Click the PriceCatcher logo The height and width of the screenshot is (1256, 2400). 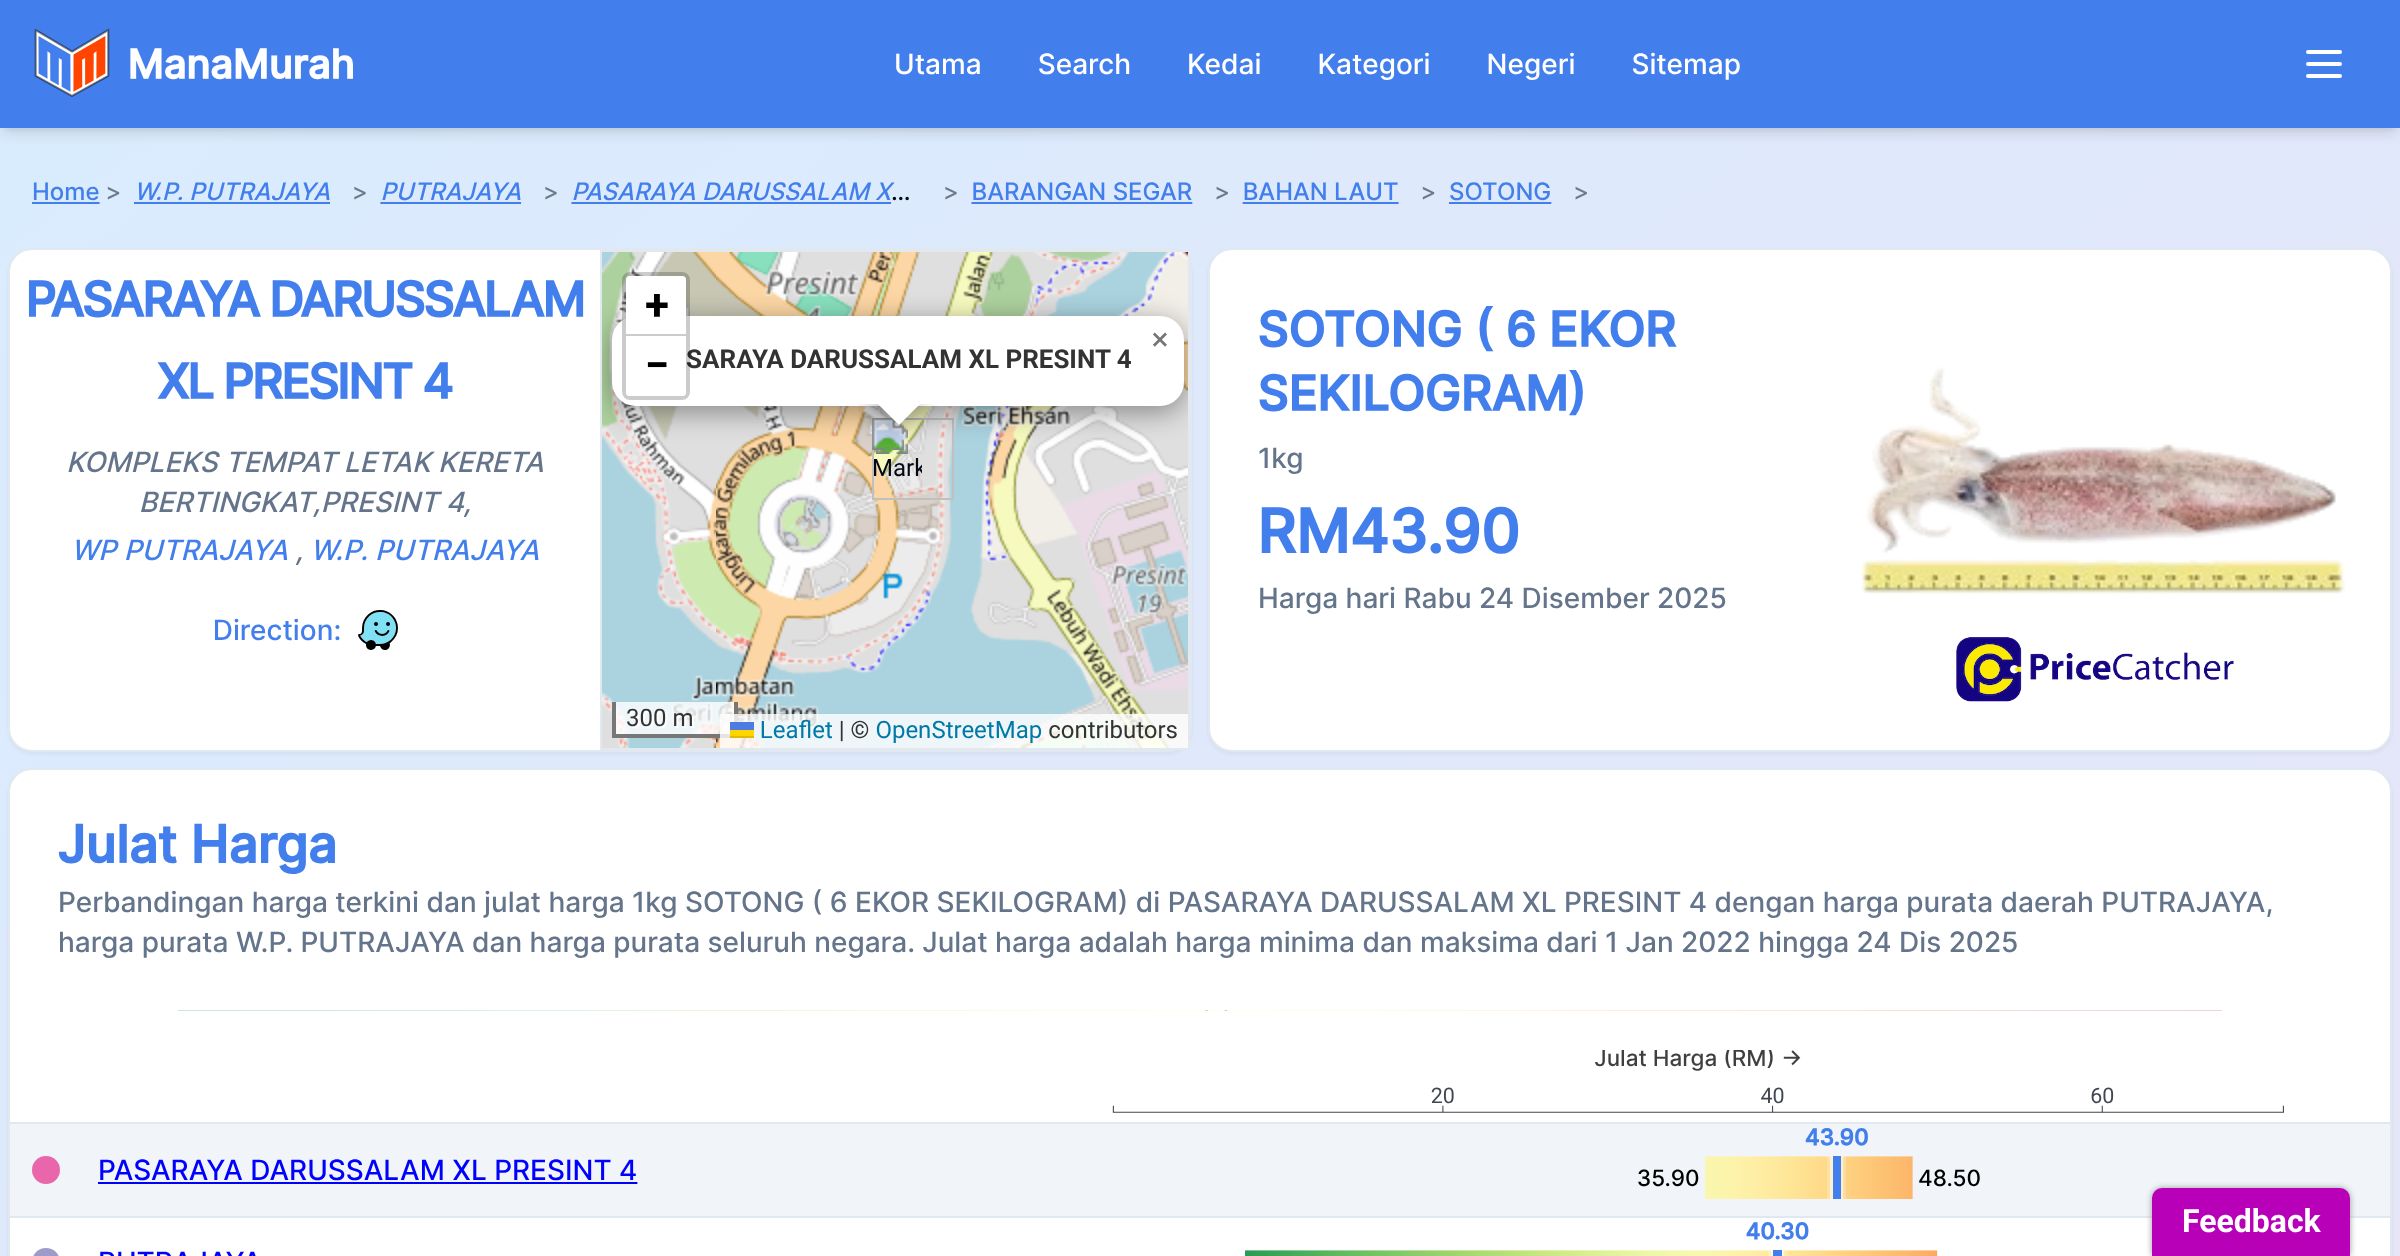click(2094, 668)
